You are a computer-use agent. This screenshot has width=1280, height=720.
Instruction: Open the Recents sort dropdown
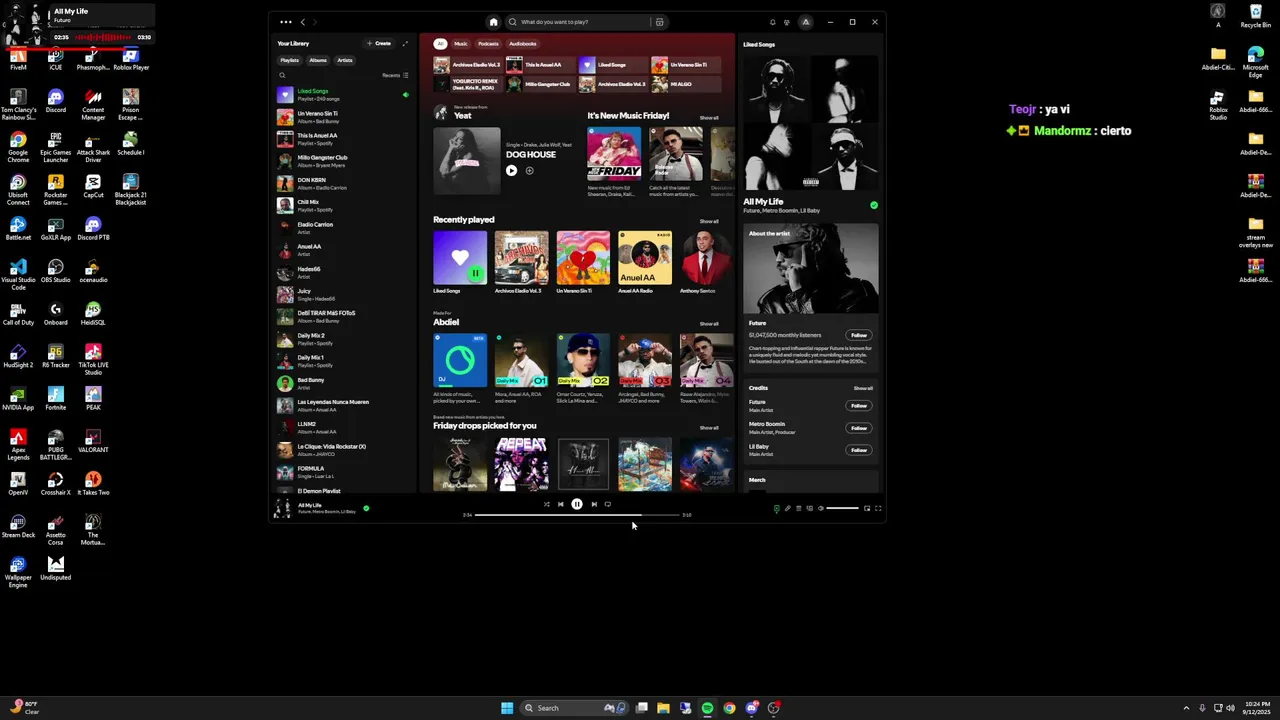click(x=395, y=75)
